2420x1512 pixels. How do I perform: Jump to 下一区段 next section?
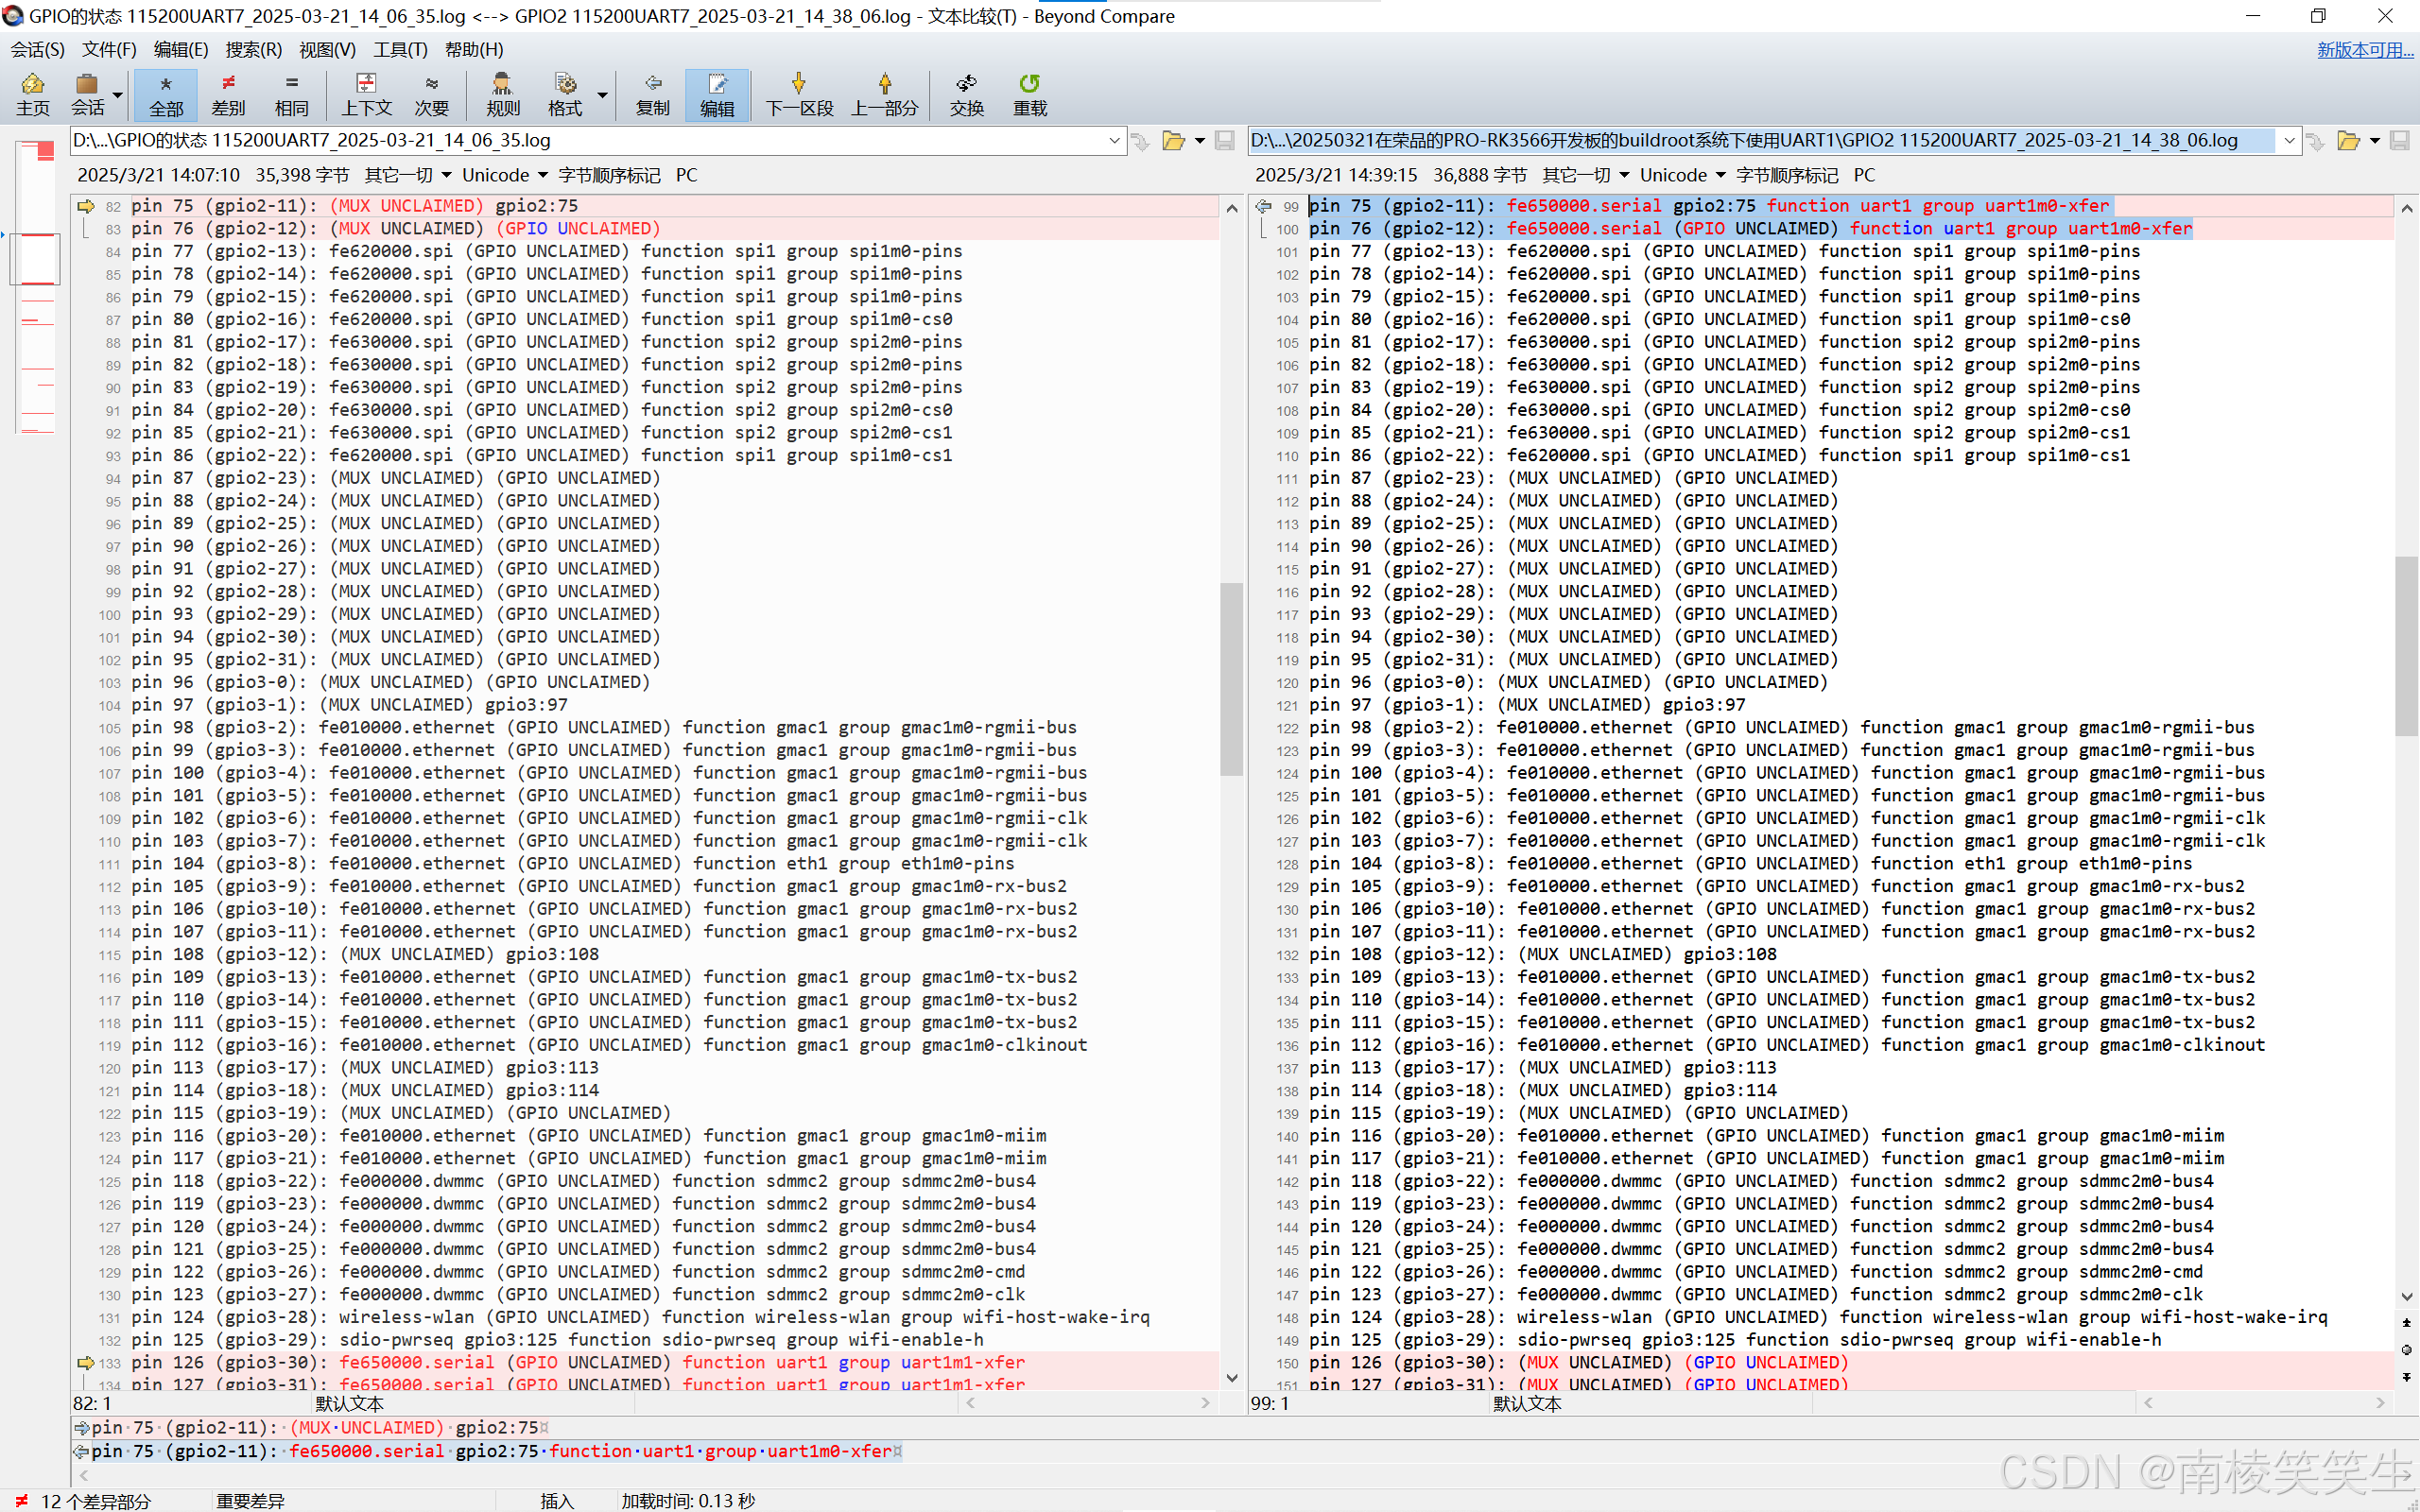click(798, 94)
